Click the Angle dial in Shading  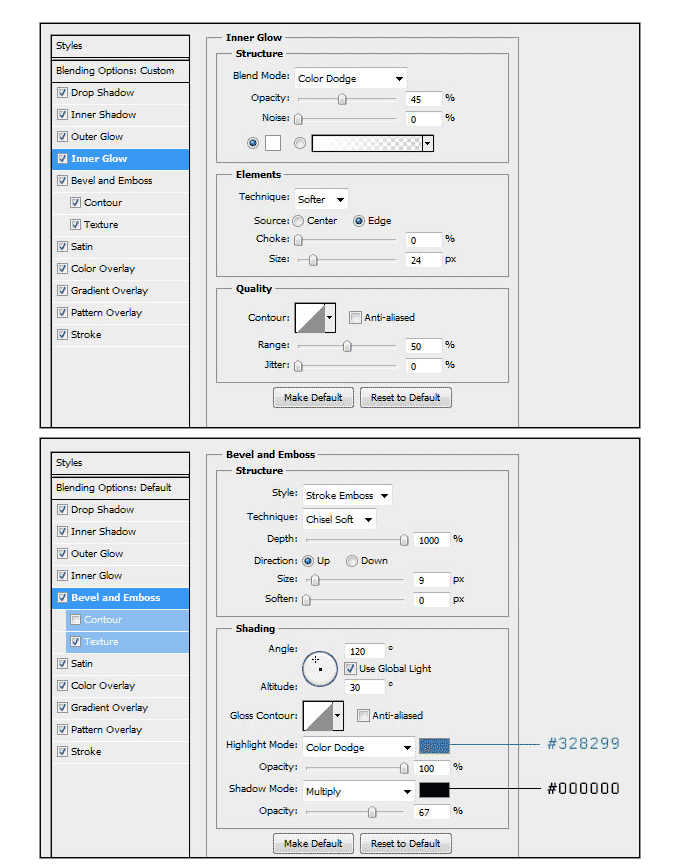tap(320, 669)
